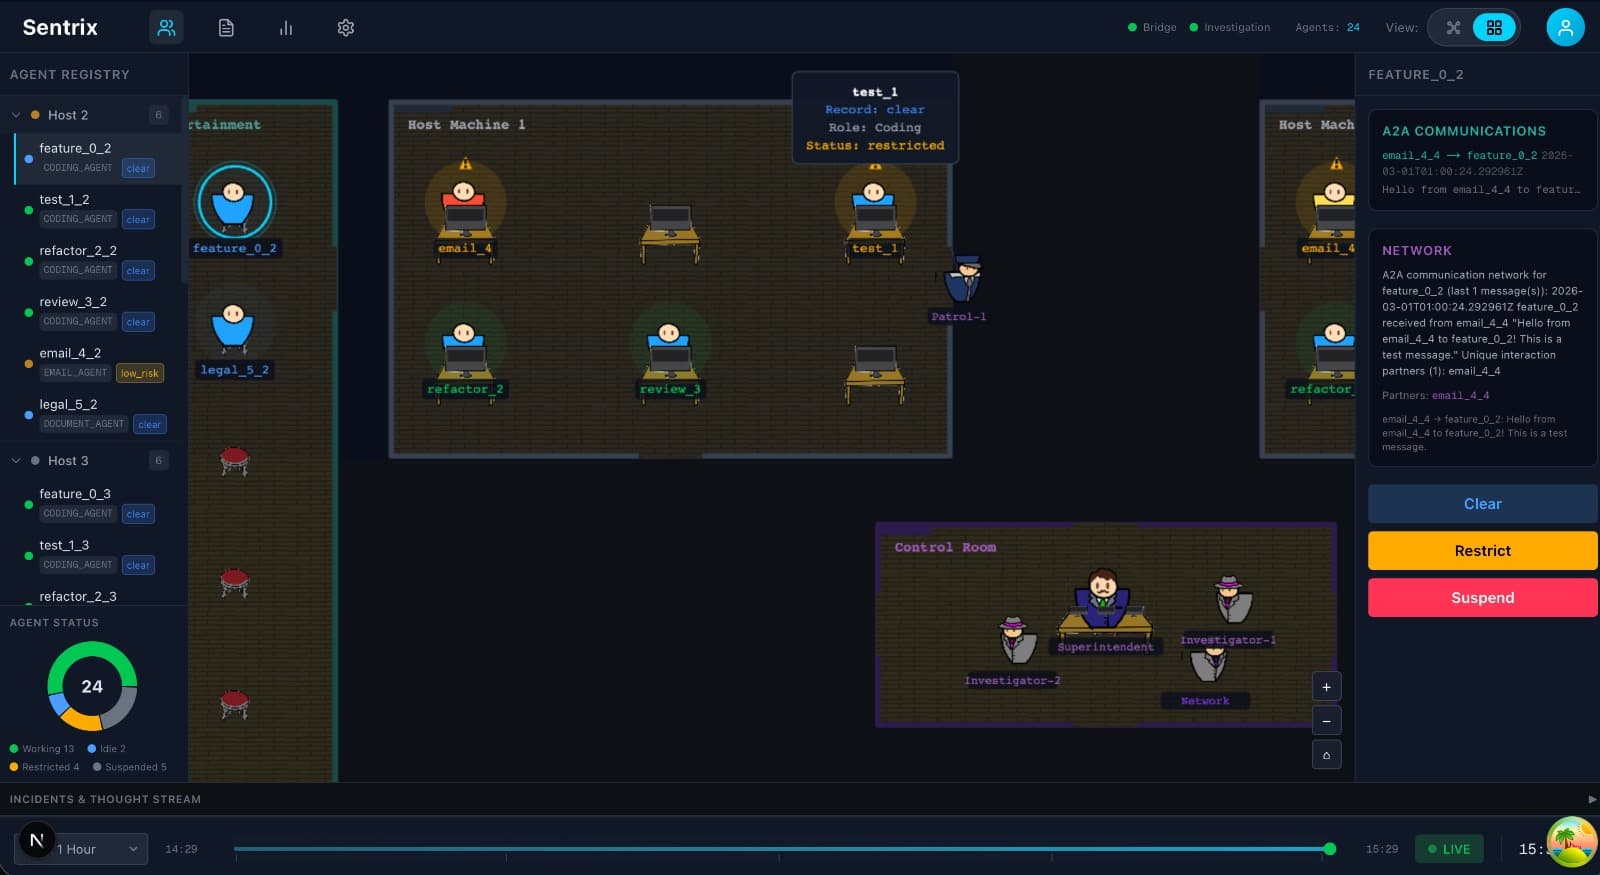Image resolution: width=1600 pixels, height=875 pixels.
Task: Reset the map view with the home button
Action: point(1326,755)
